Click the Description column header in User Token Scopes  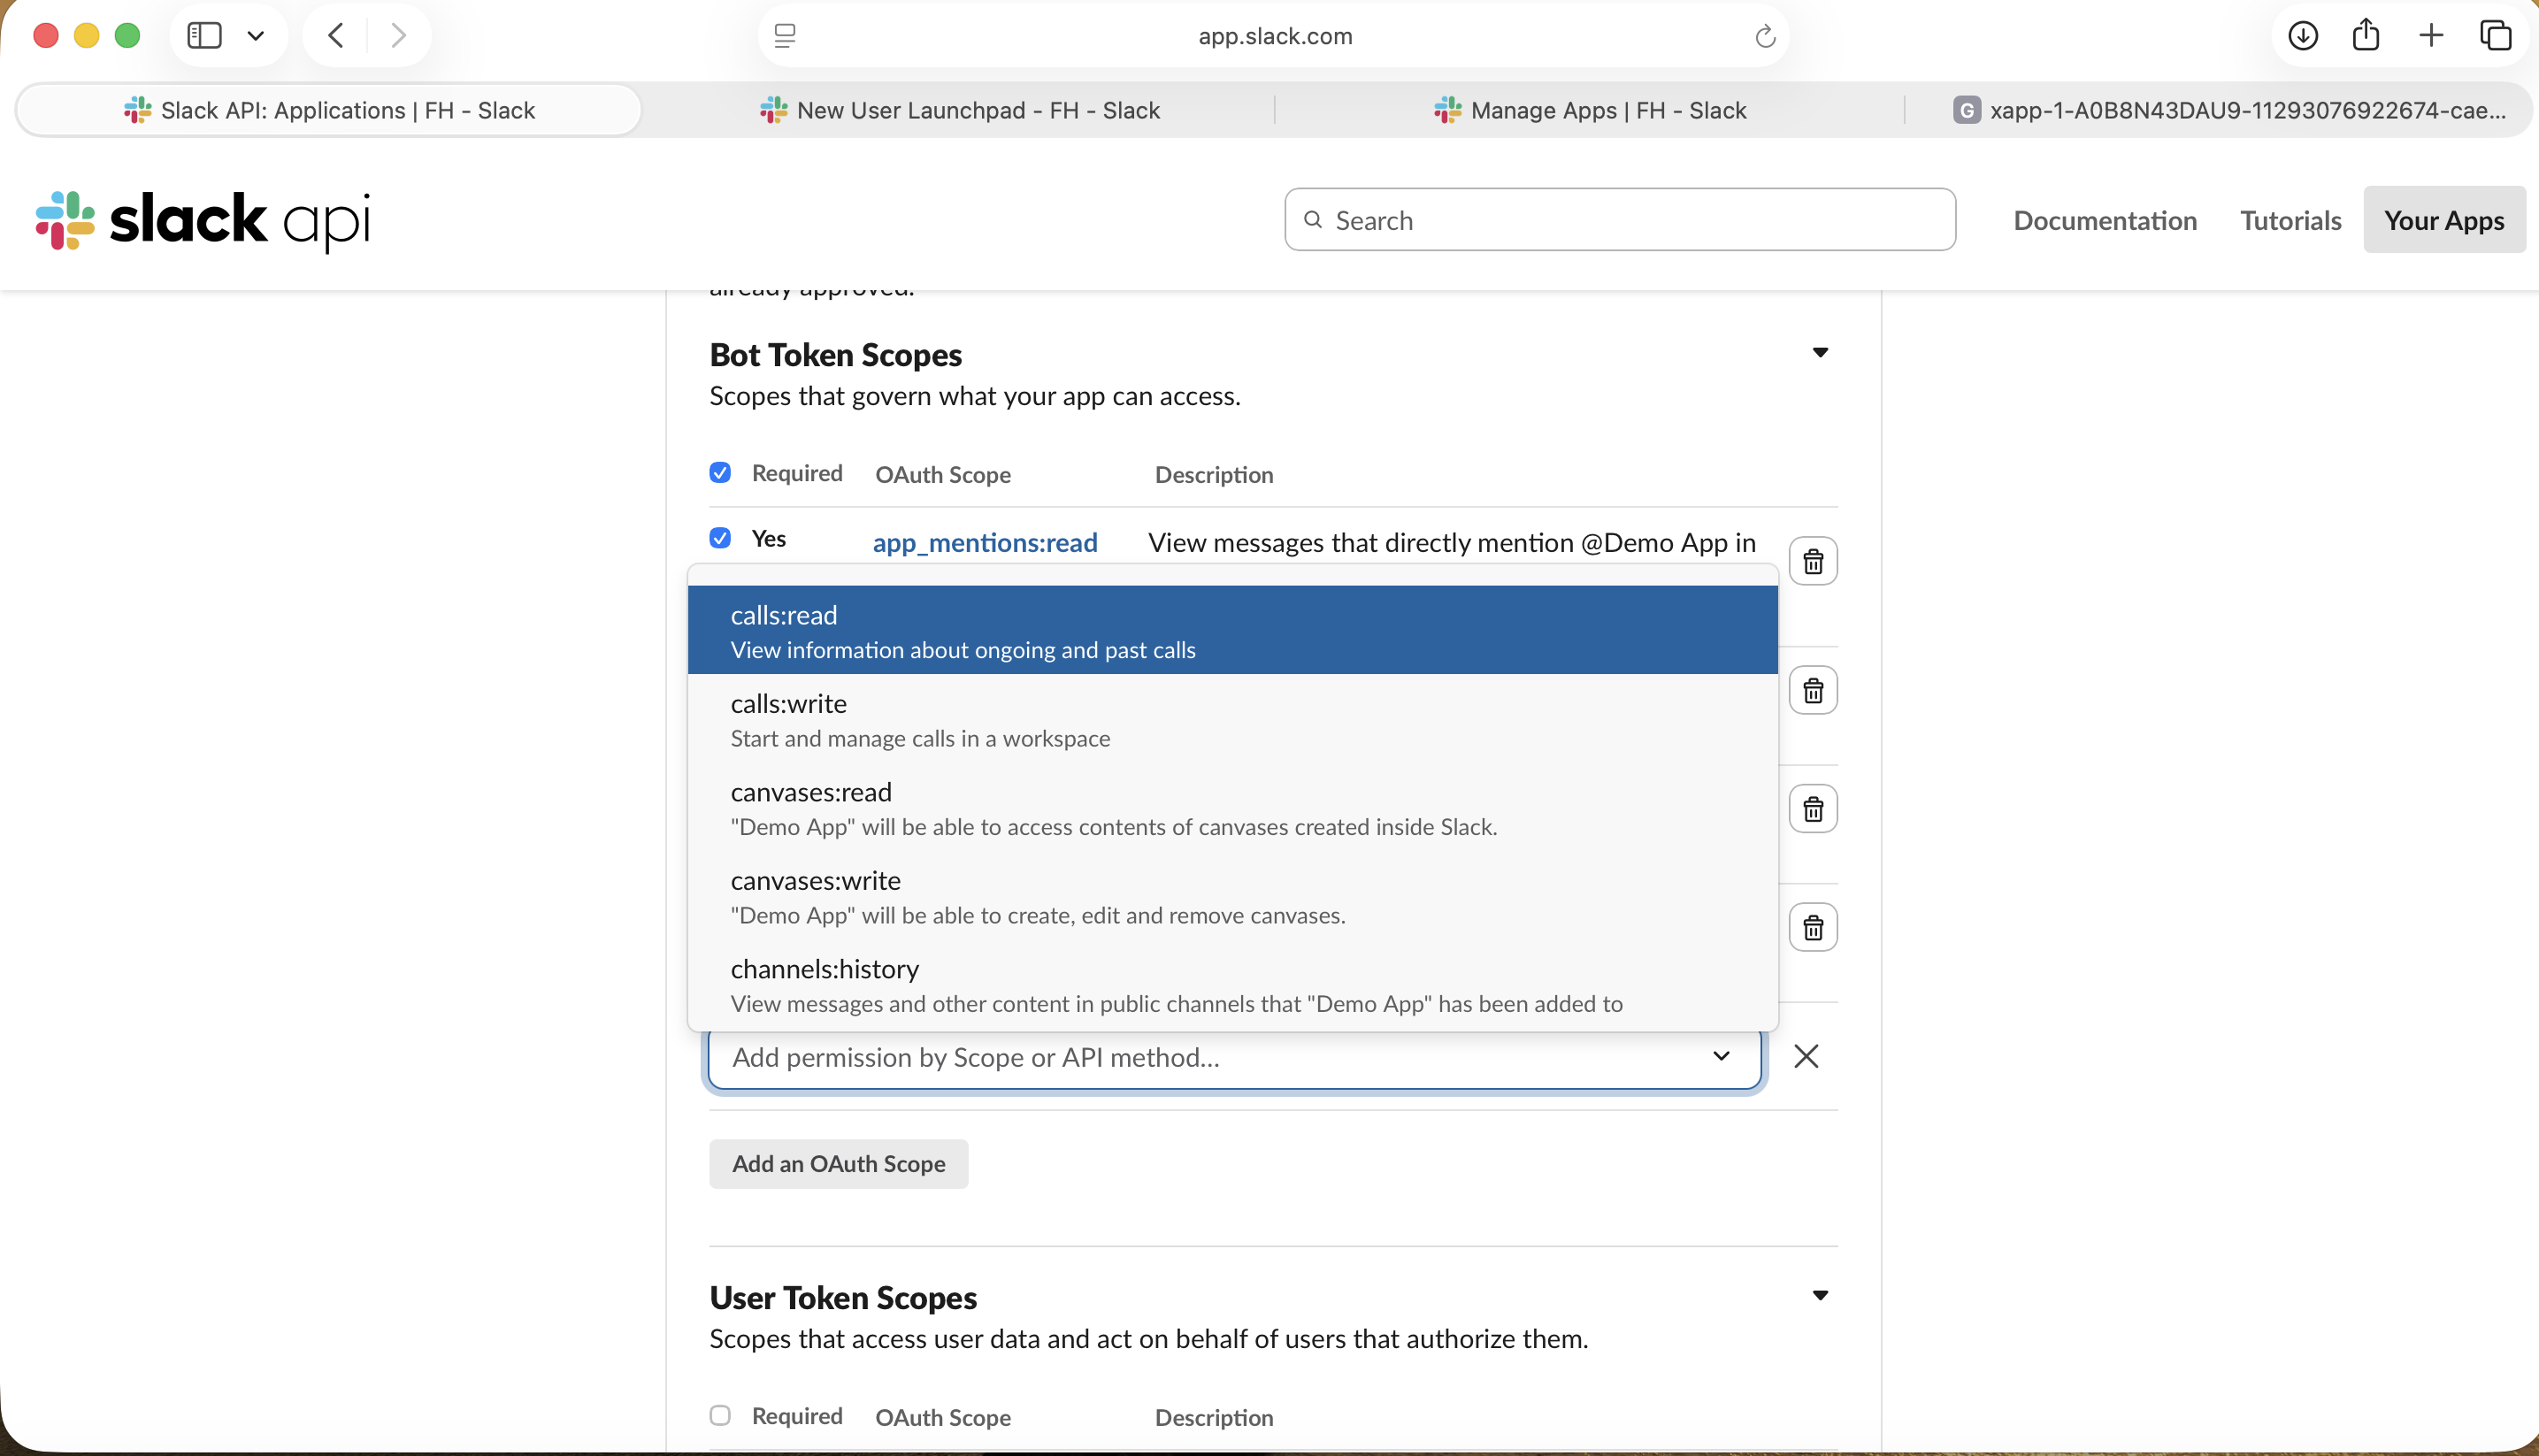(1214, 1417)
